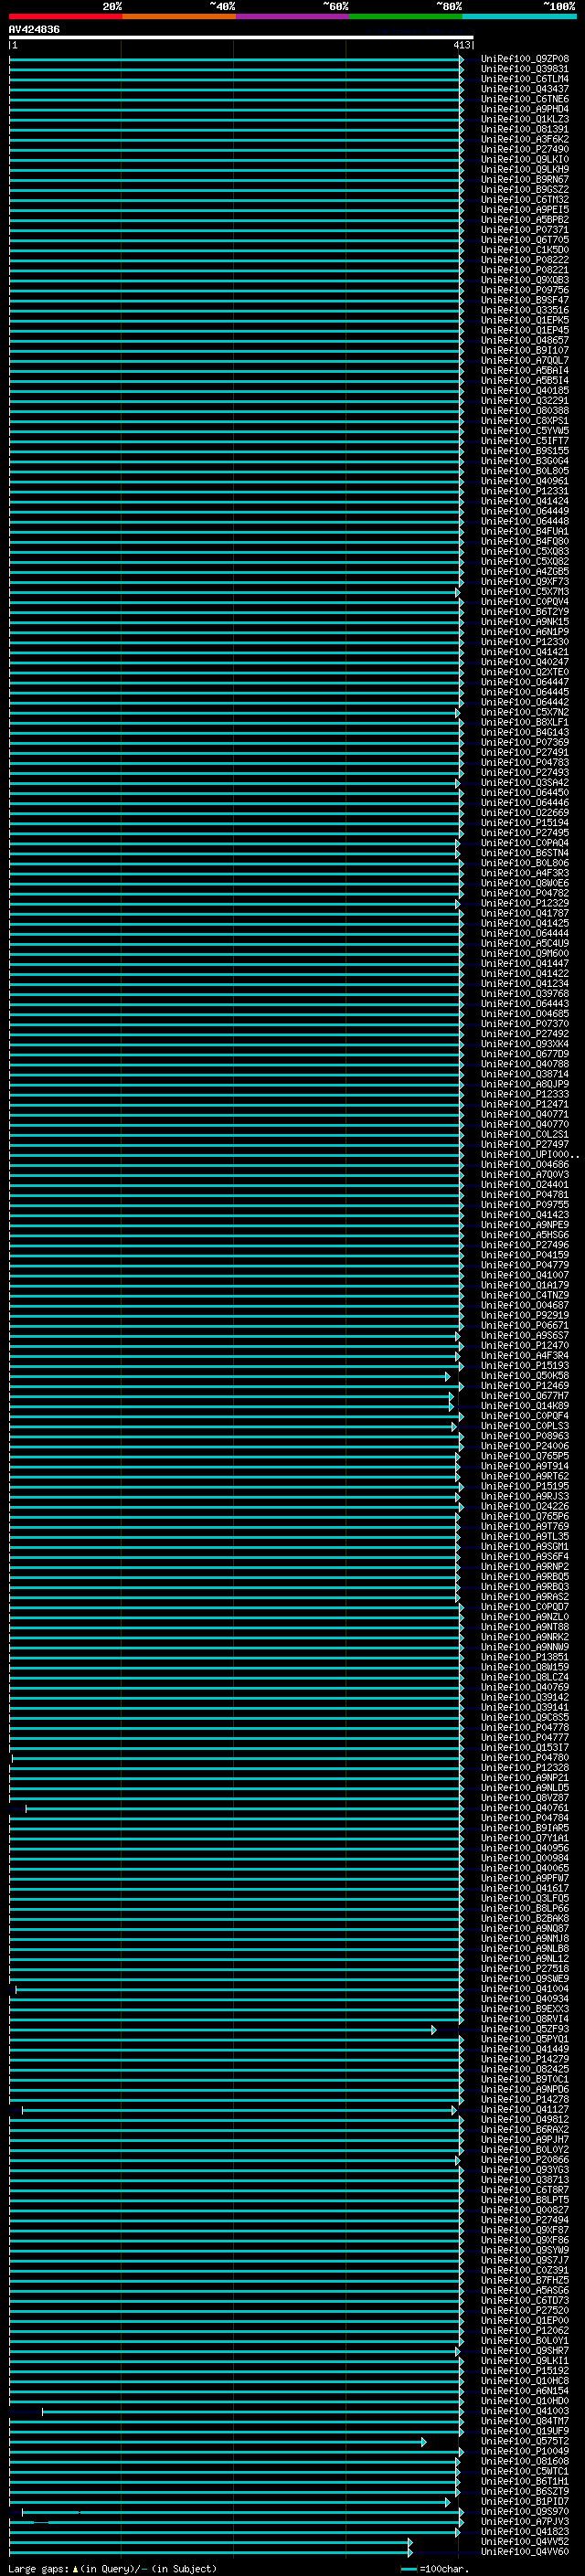This screenshot has height=2576, width=585.
Task: Select the UniRef100_B1PID7 row label
Action: coord(524,2501)
